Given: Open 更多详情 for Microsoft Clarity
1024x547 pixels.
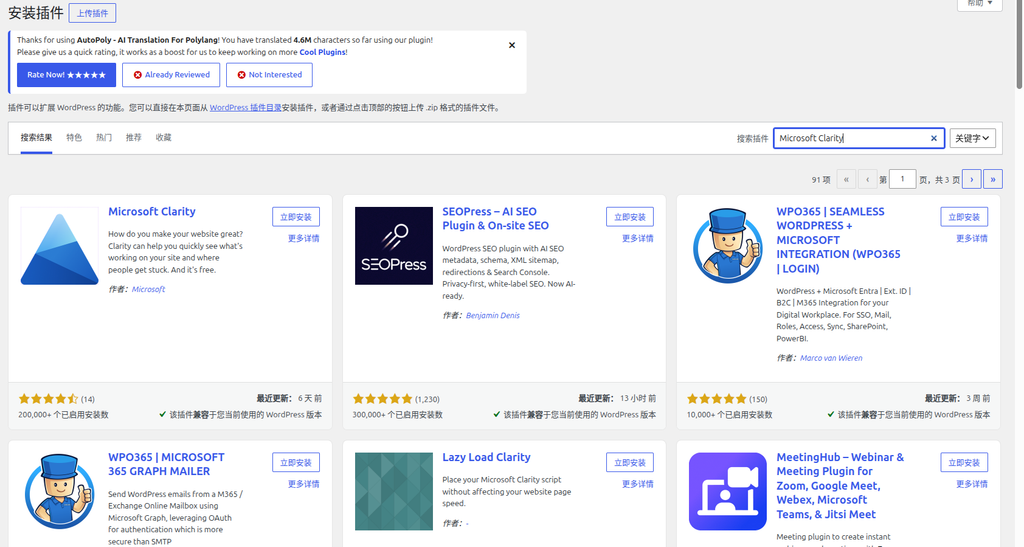Looking at the screenshot, I should tap(304, 239).
